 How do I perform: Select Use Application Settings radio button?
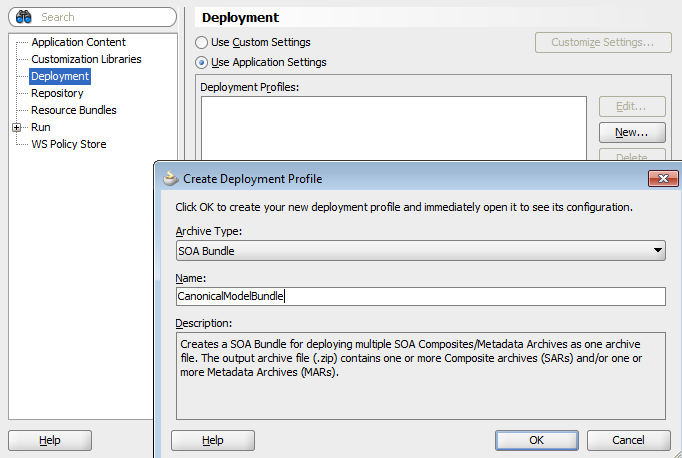point(202,62)
